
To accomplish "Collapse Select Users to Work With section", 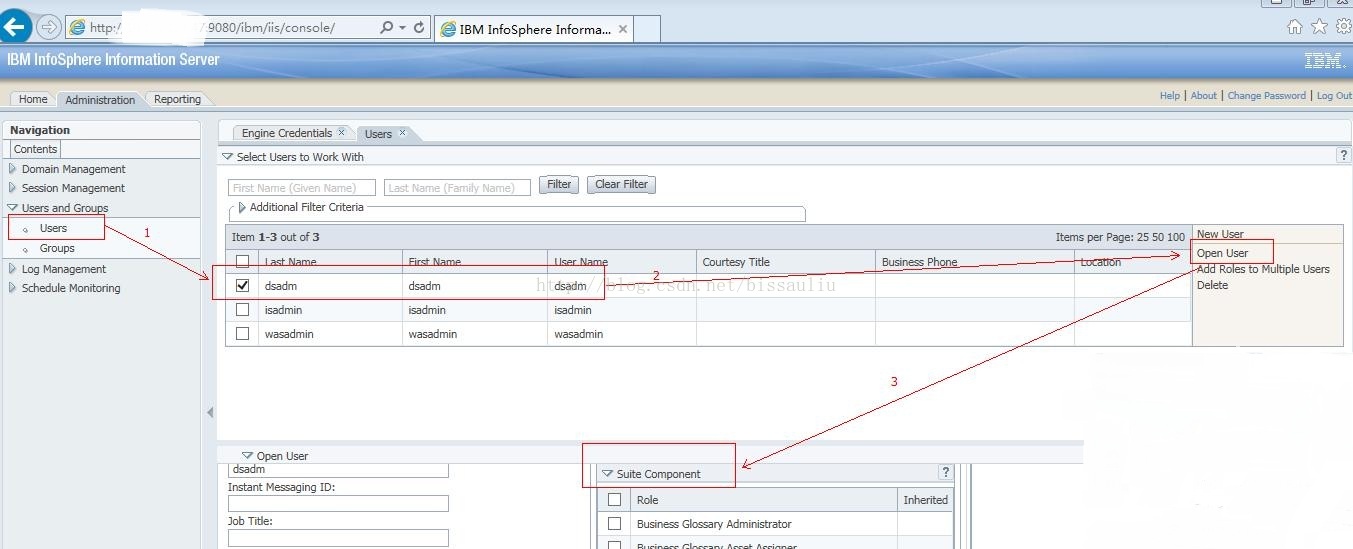I will pos(228,157).
